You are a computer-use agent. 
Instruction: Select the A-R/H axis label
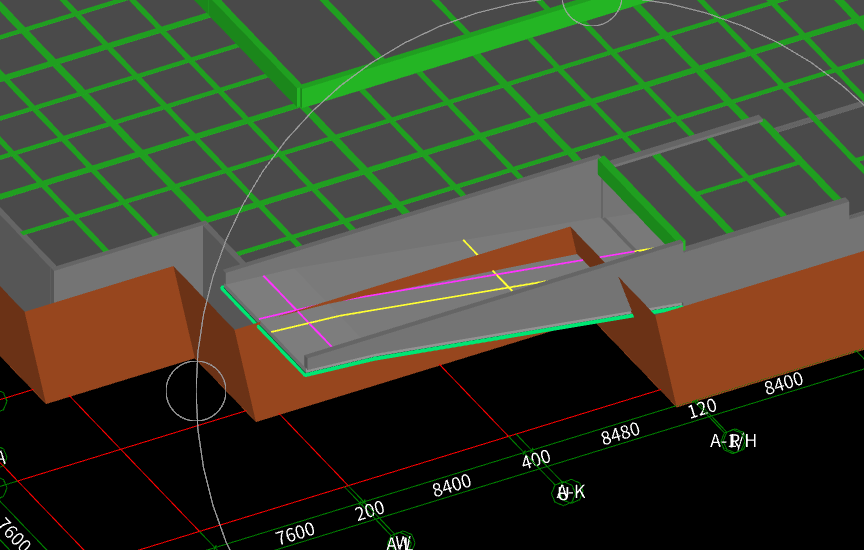point(733,441)
